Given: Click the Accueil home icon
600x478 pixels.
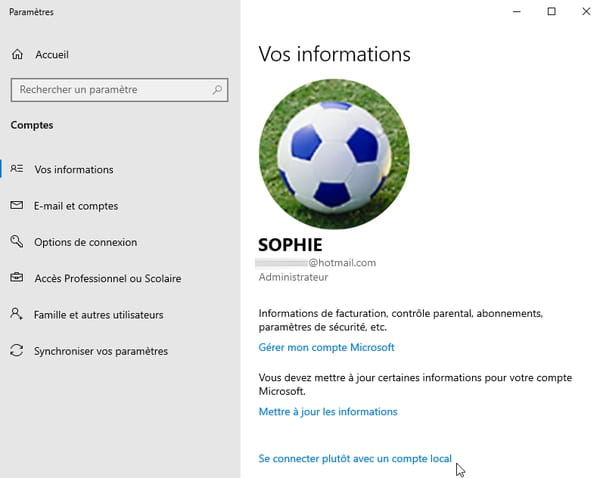Looking at the screenshot, I should click(x=17, y=54).
